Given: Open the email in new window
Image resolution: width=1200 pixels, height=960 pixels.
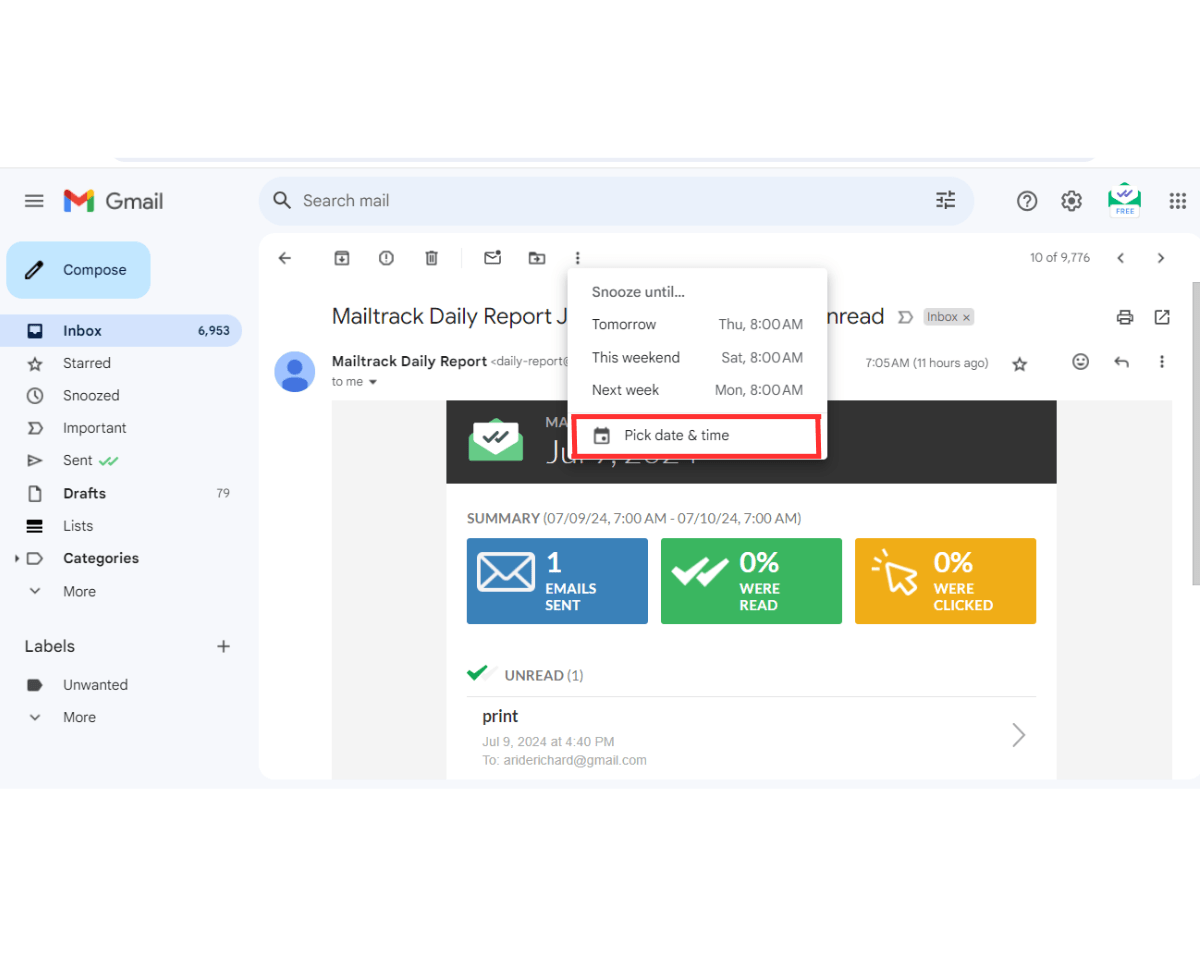Looking at the screenshot, I should point(1162,317).
